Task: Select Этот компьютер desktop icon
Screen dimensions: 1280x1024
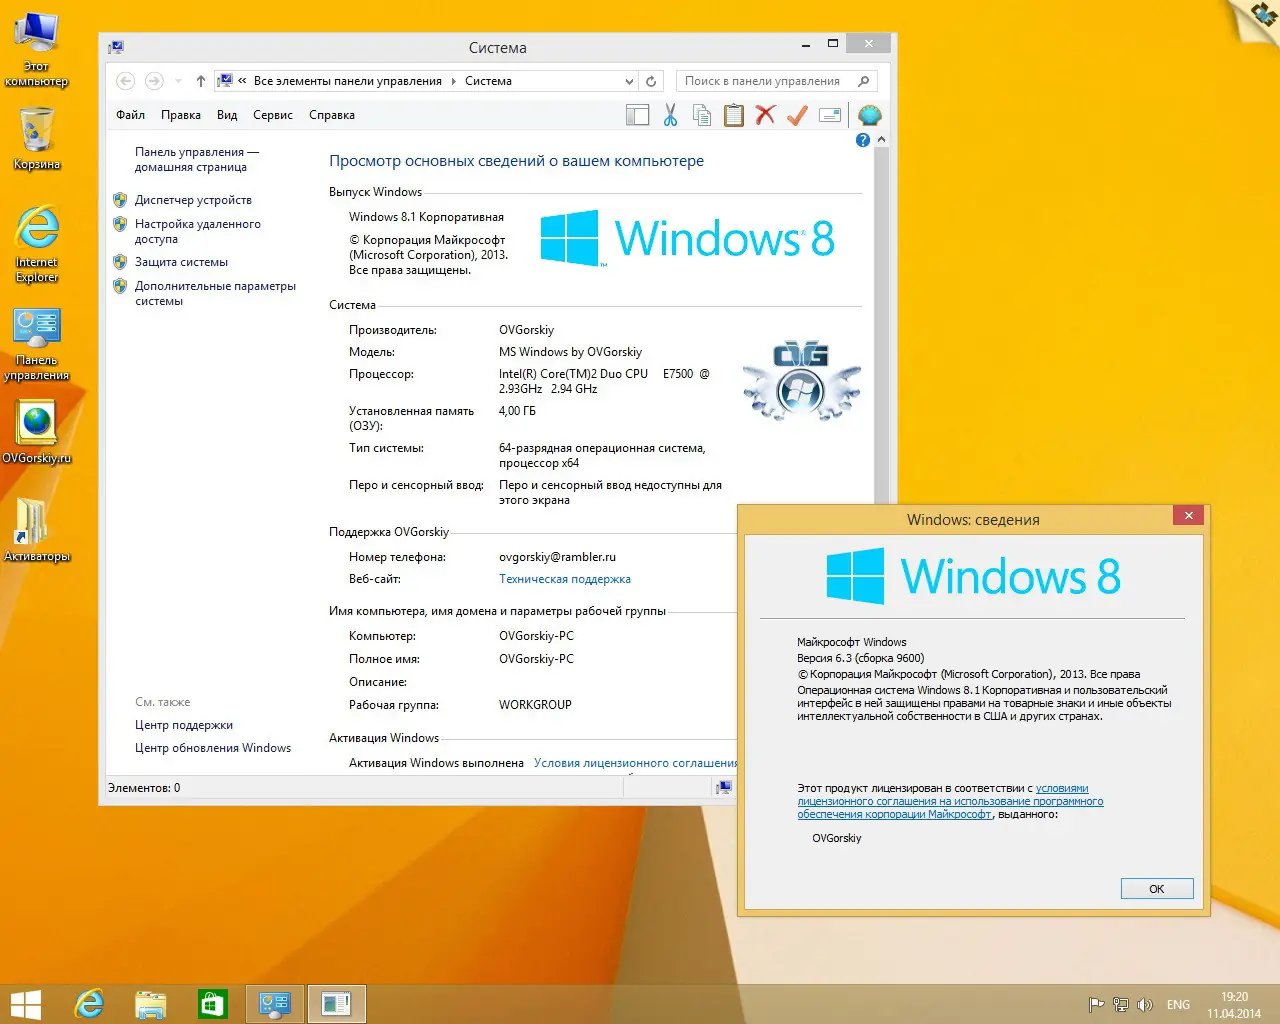Action: pyautogui.click(x=37, y=48)
